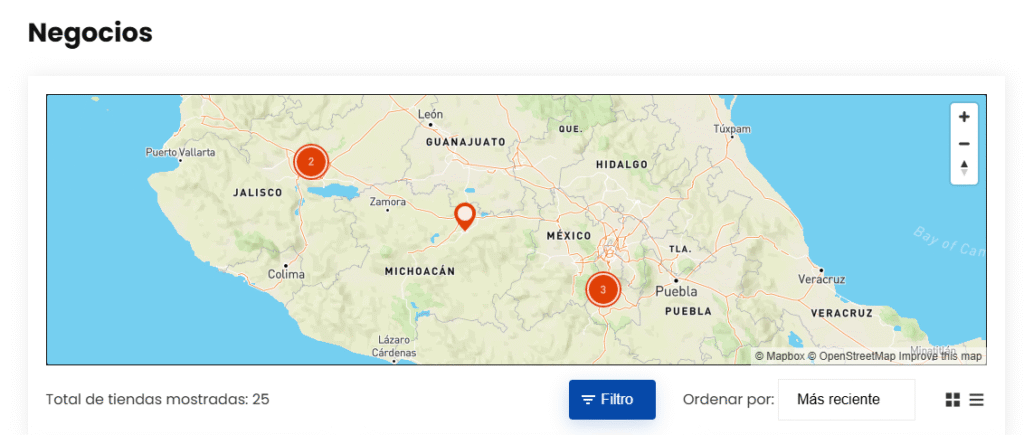Switch to grid view layout

(x=953, y=400)
